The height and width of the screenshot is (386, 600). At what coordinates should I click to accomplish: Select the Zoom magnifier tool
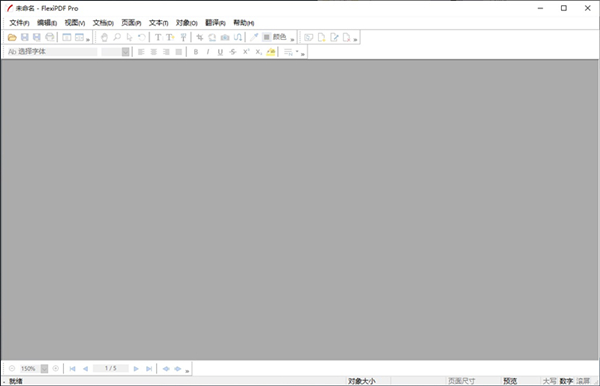click(117, 37)
